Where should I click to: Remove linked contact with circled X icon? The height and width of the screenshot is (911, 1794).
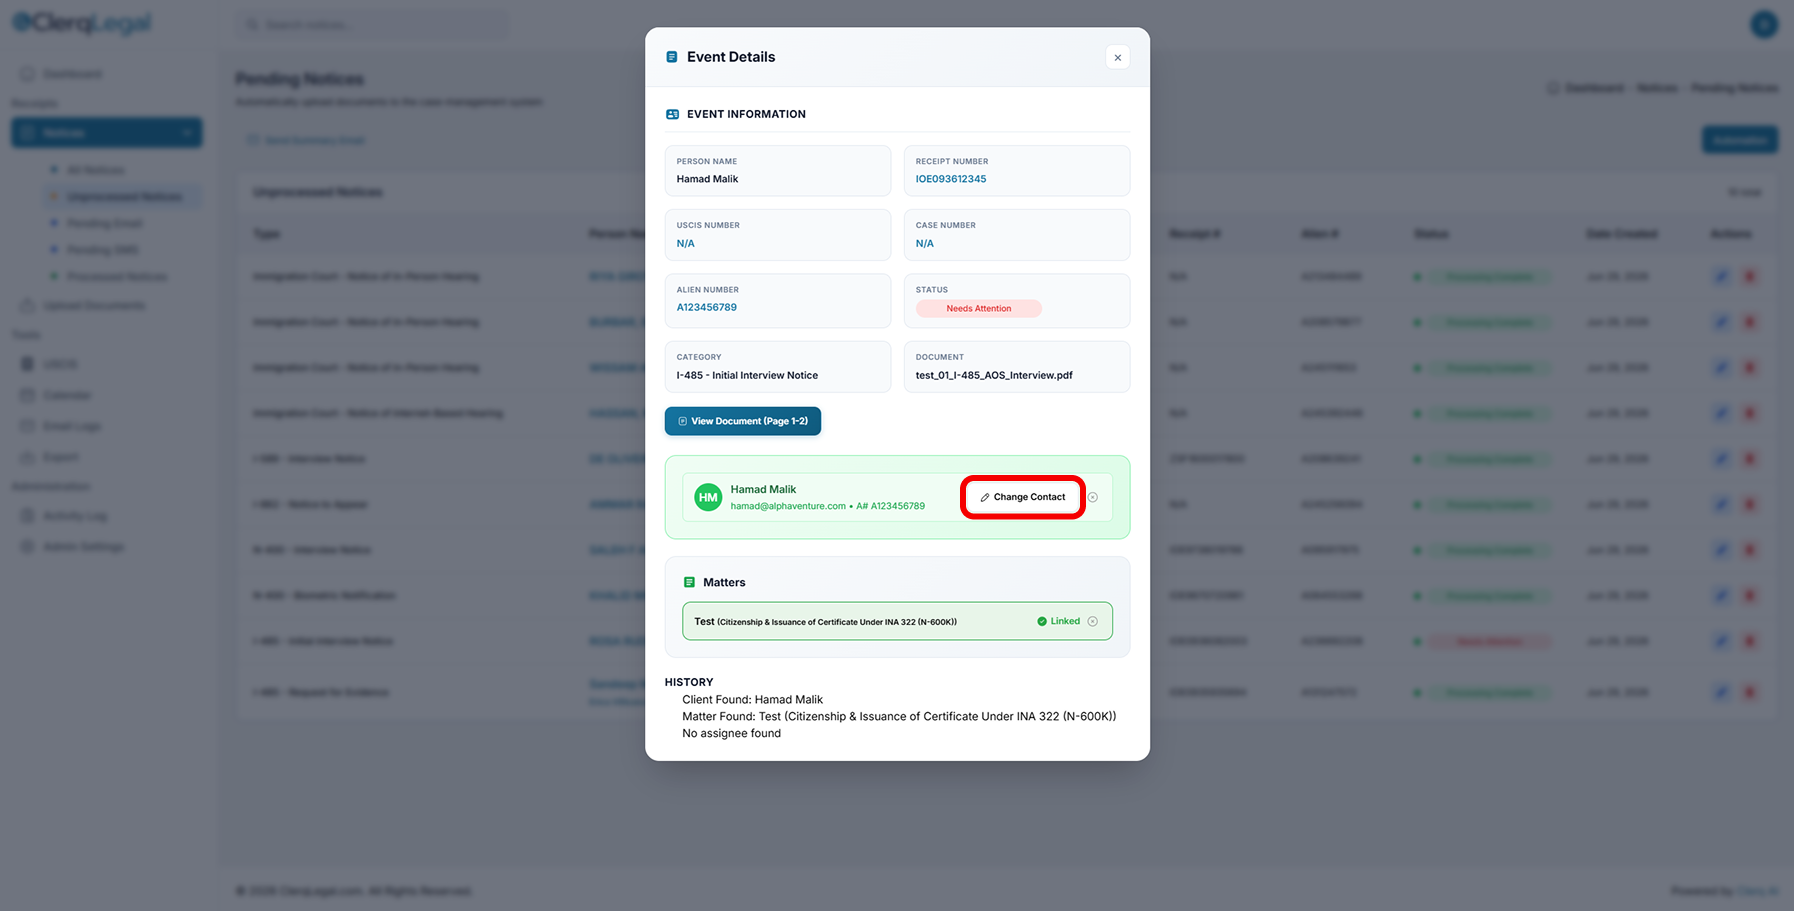pyautogui.click(x=1092, y=497)
